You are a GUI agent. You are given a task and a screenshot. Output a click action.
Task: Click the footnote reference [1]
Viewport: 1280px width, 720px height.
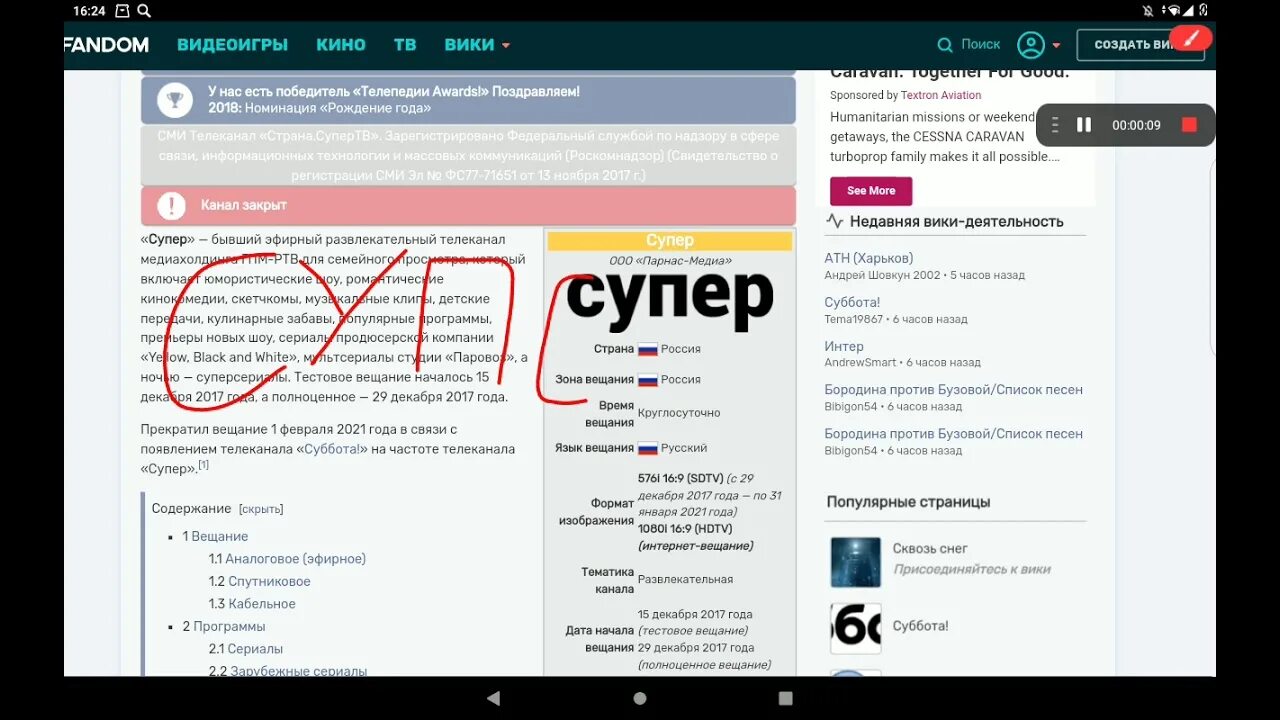click(203, 465)
